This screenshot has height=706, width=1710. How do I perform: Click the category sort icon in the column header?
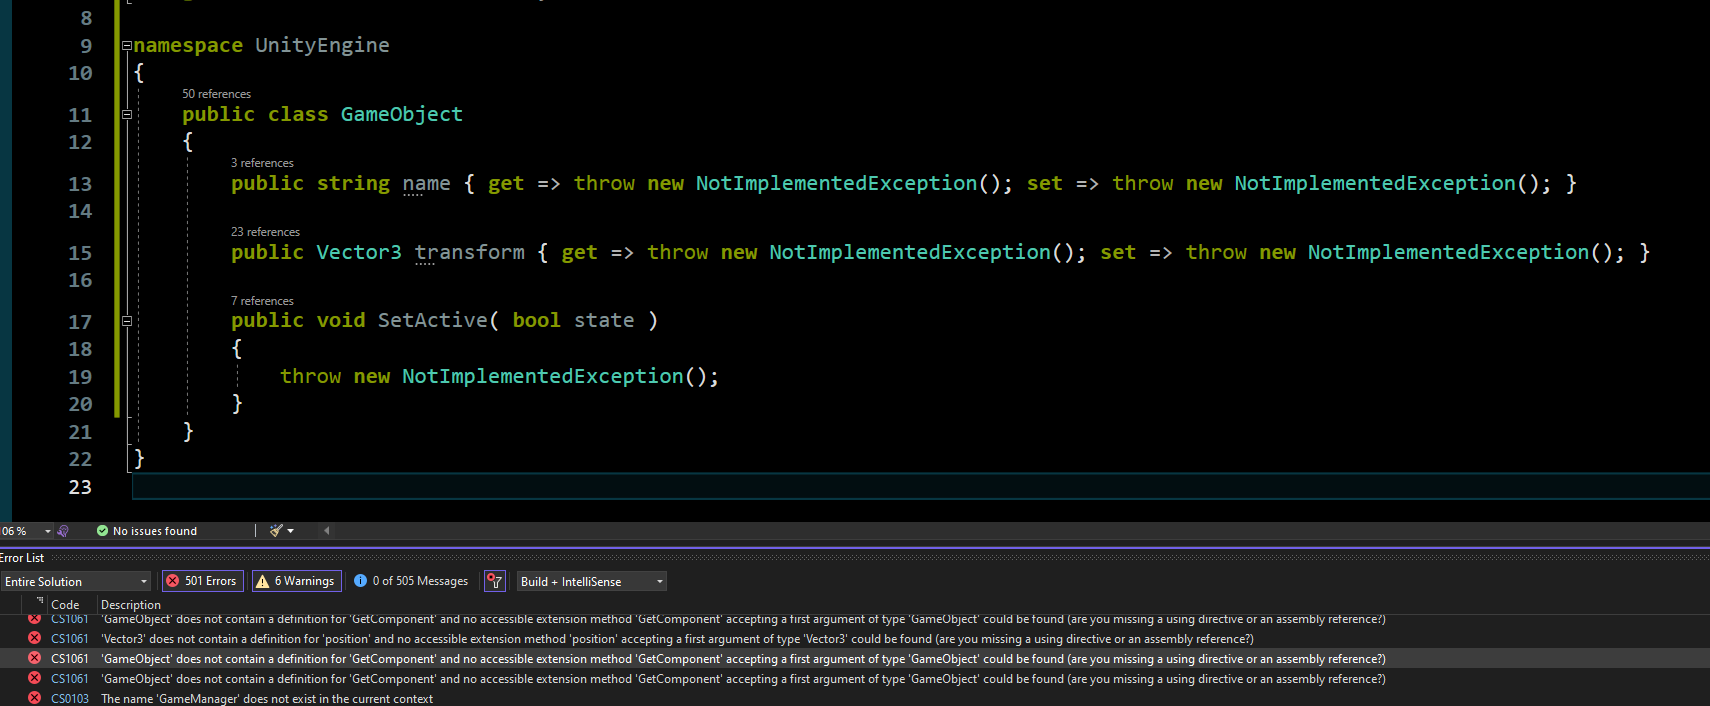(x=39, y=603)
